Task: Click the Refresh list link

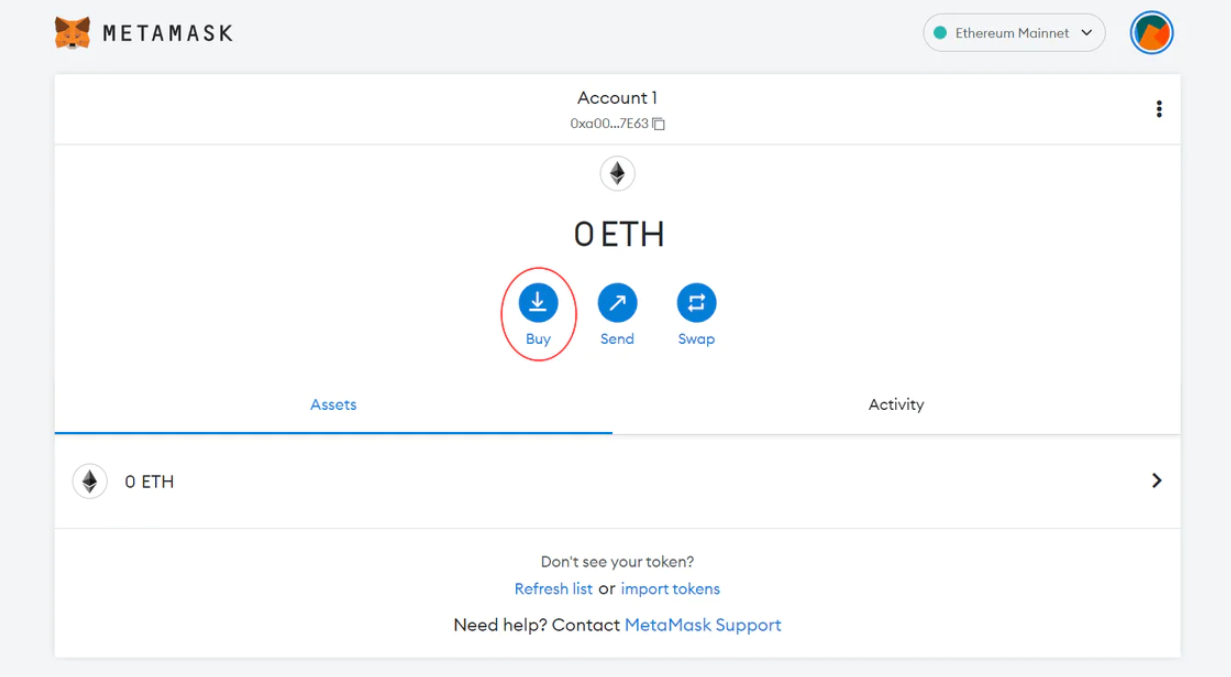Action: [553, 589]
